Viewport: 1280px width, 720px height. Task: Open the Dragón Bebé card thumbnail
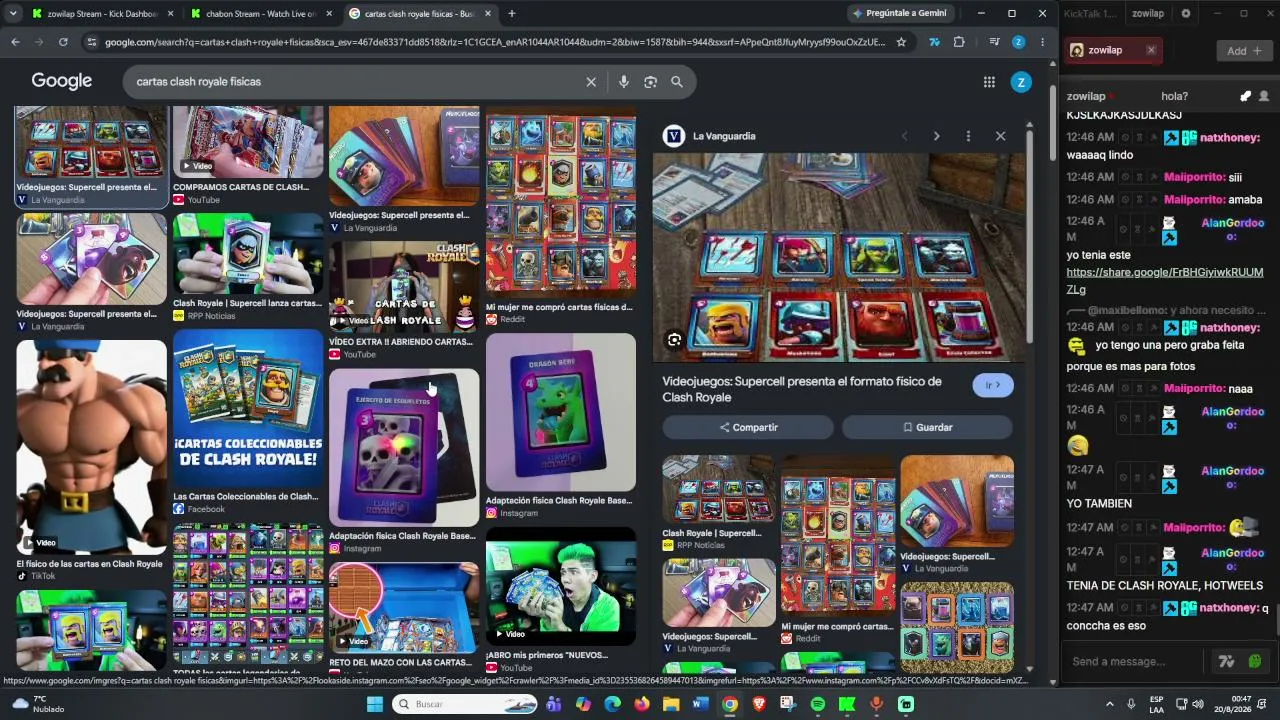(561, 412)
